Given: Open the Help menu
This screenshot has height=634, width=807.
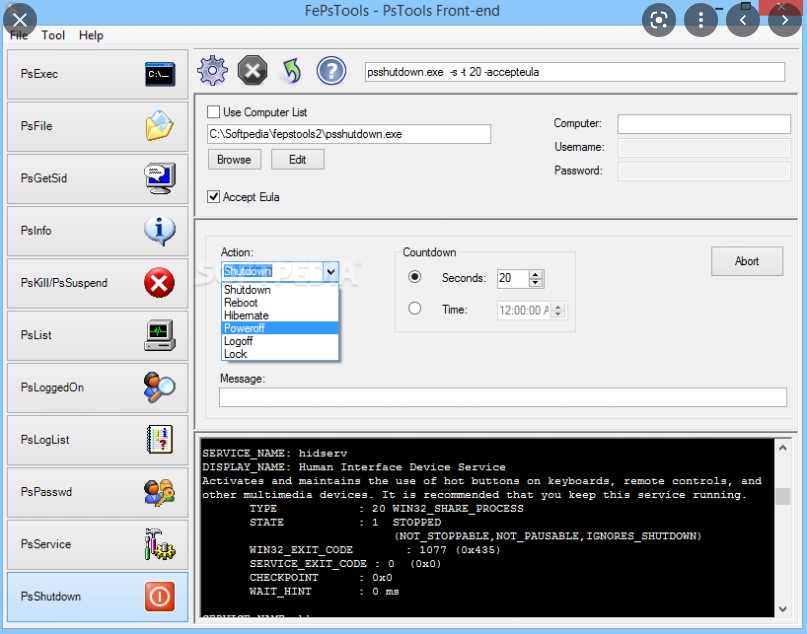Looking at the screenshot, I should [x=91, y=36].
